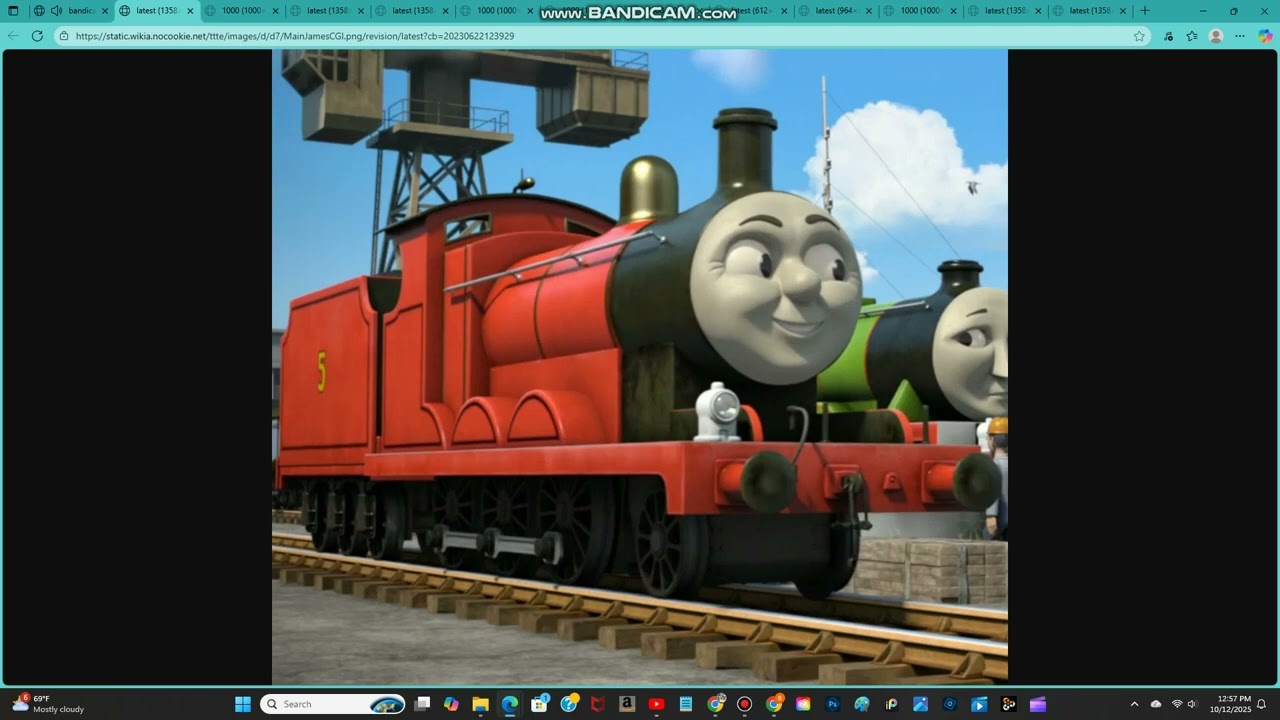This screenshot has height=720, width=1280.
Task: Switch to the tab labeled latest (964
Action: [x=838, y=11]
